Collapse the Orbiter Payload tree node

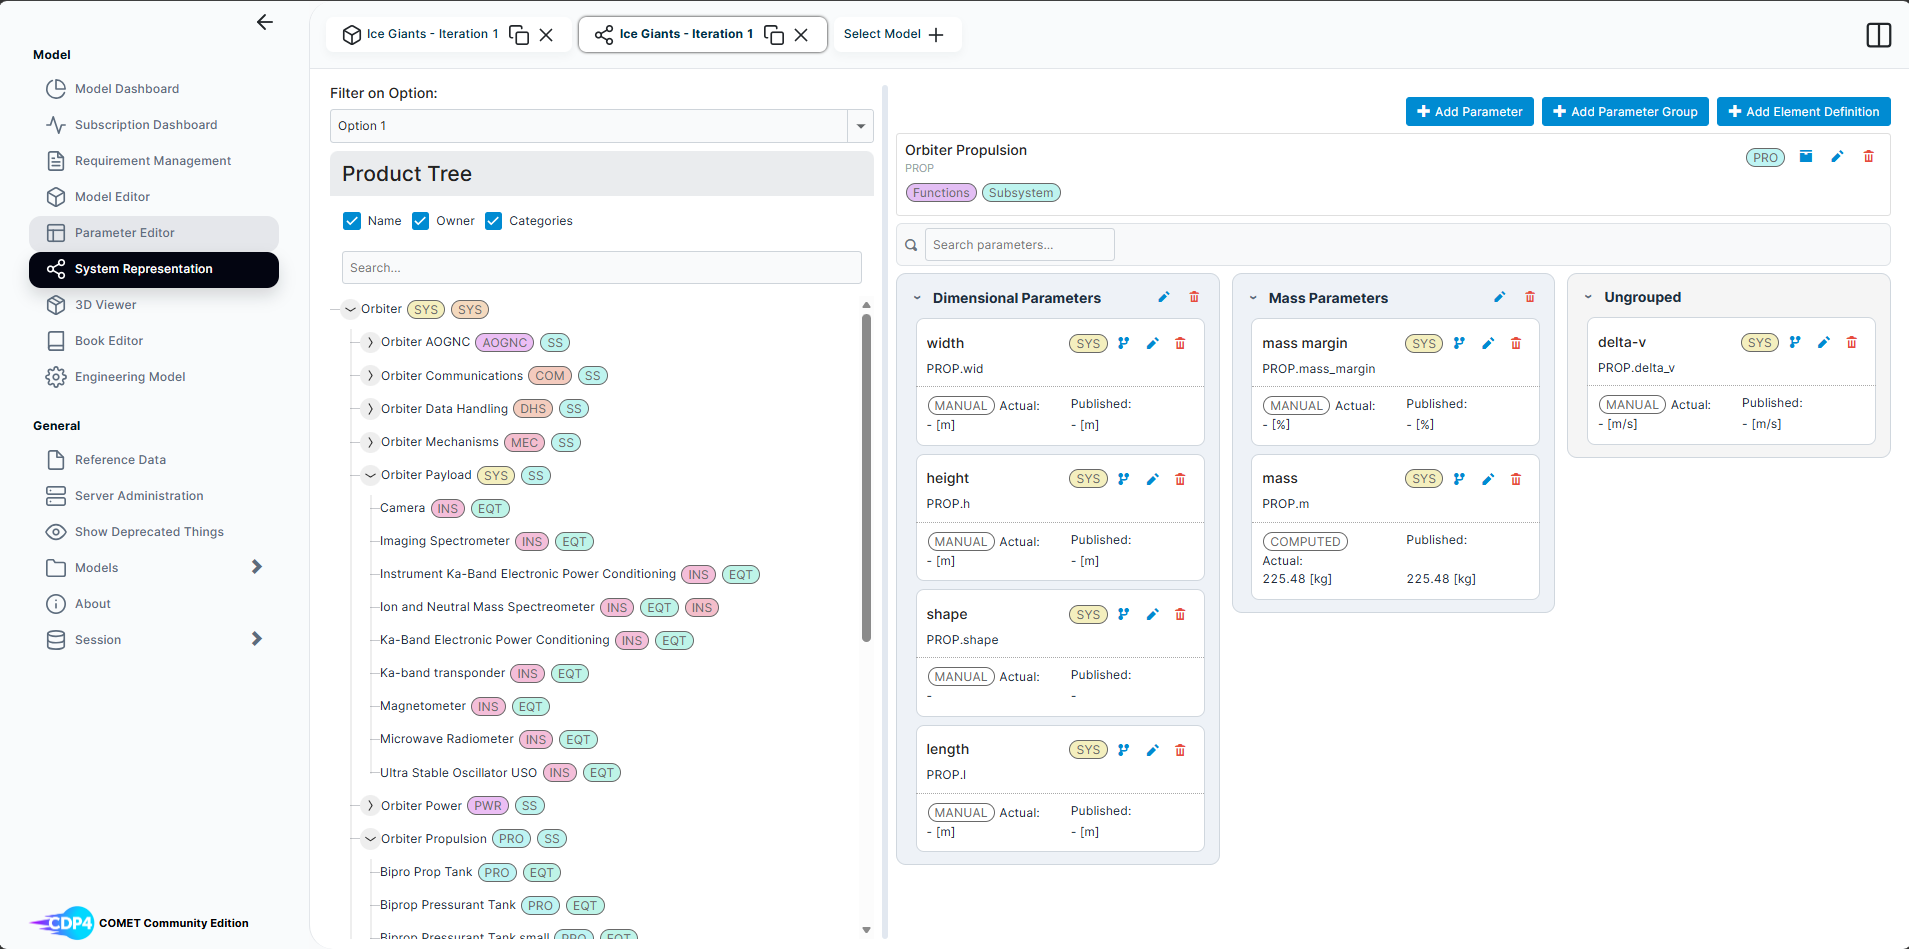370,475
